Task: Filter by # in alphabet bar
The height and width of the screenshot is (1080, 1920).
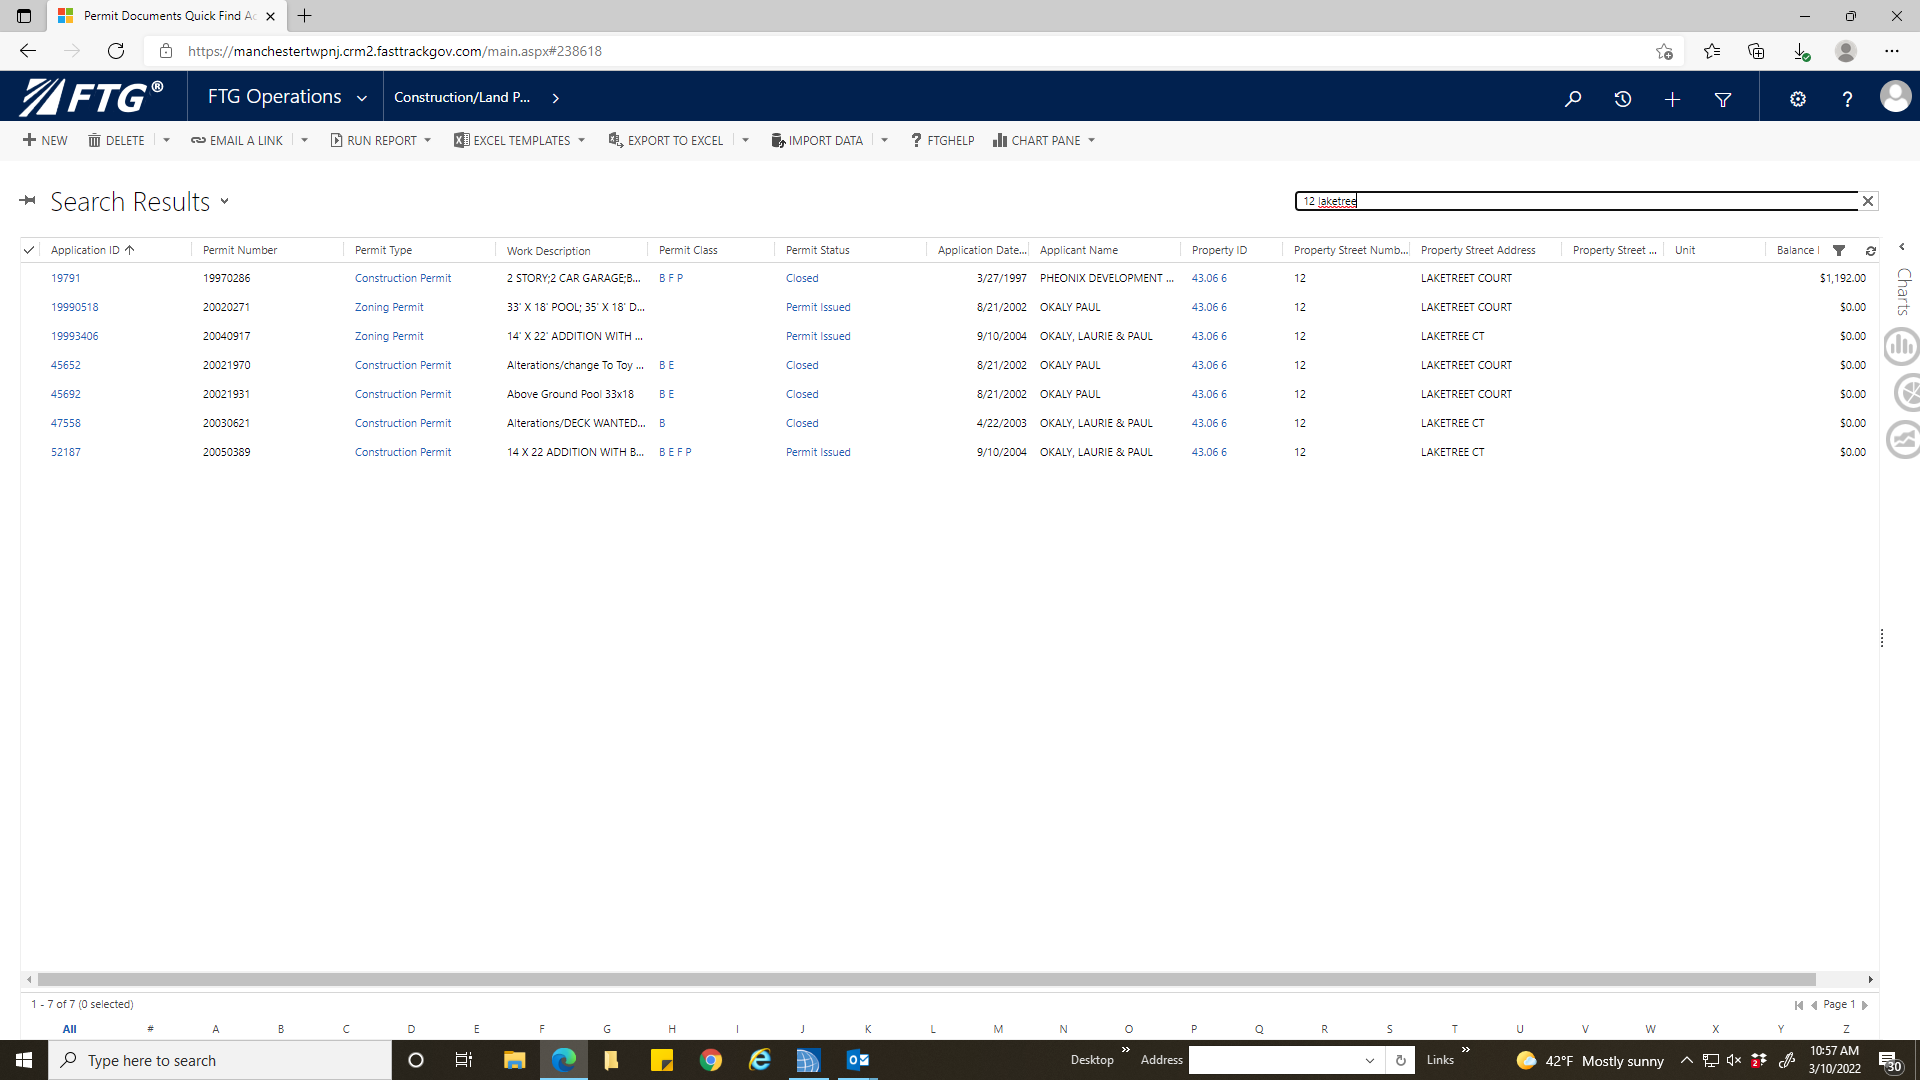Action: [150, 1029]
